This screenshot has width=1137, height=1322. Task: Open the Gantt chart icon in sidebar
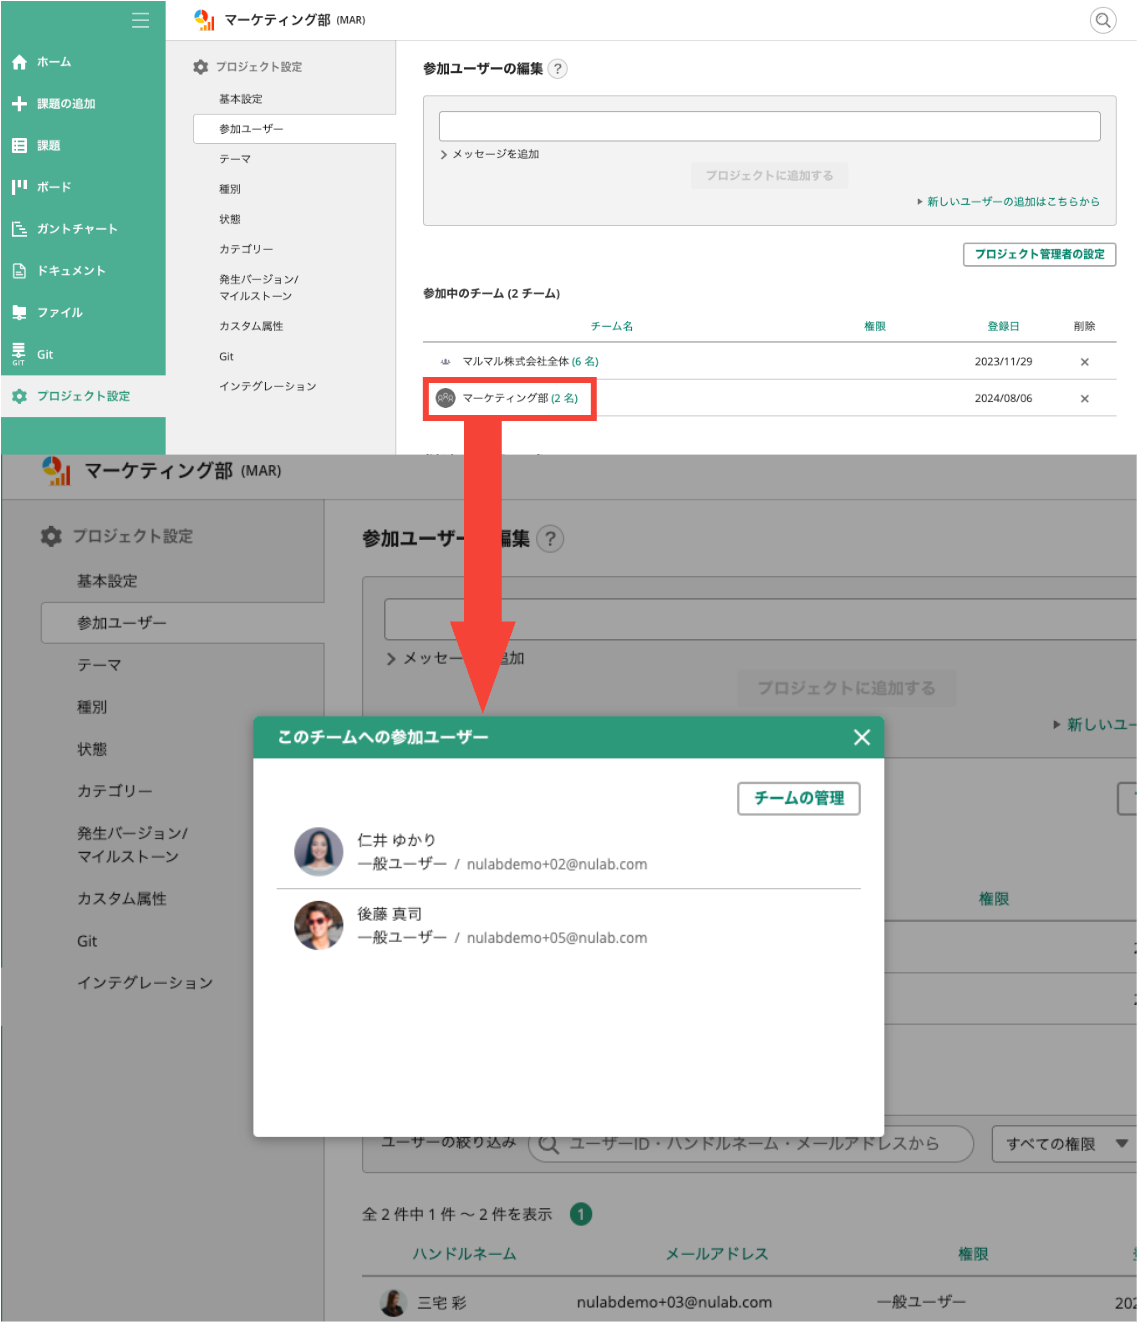point(19,229)
